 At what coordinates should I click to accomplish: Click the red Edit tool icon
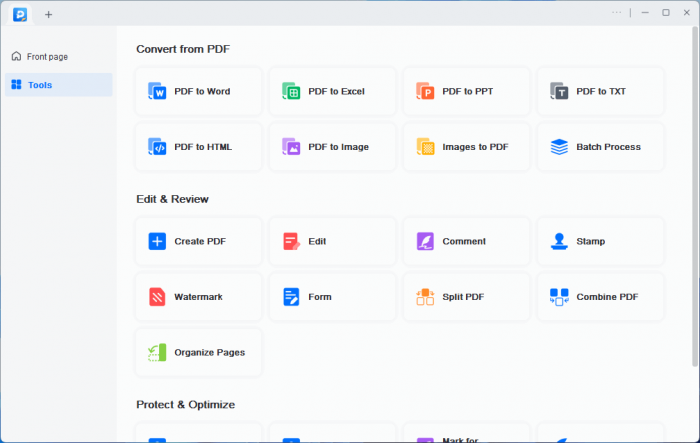291,241
